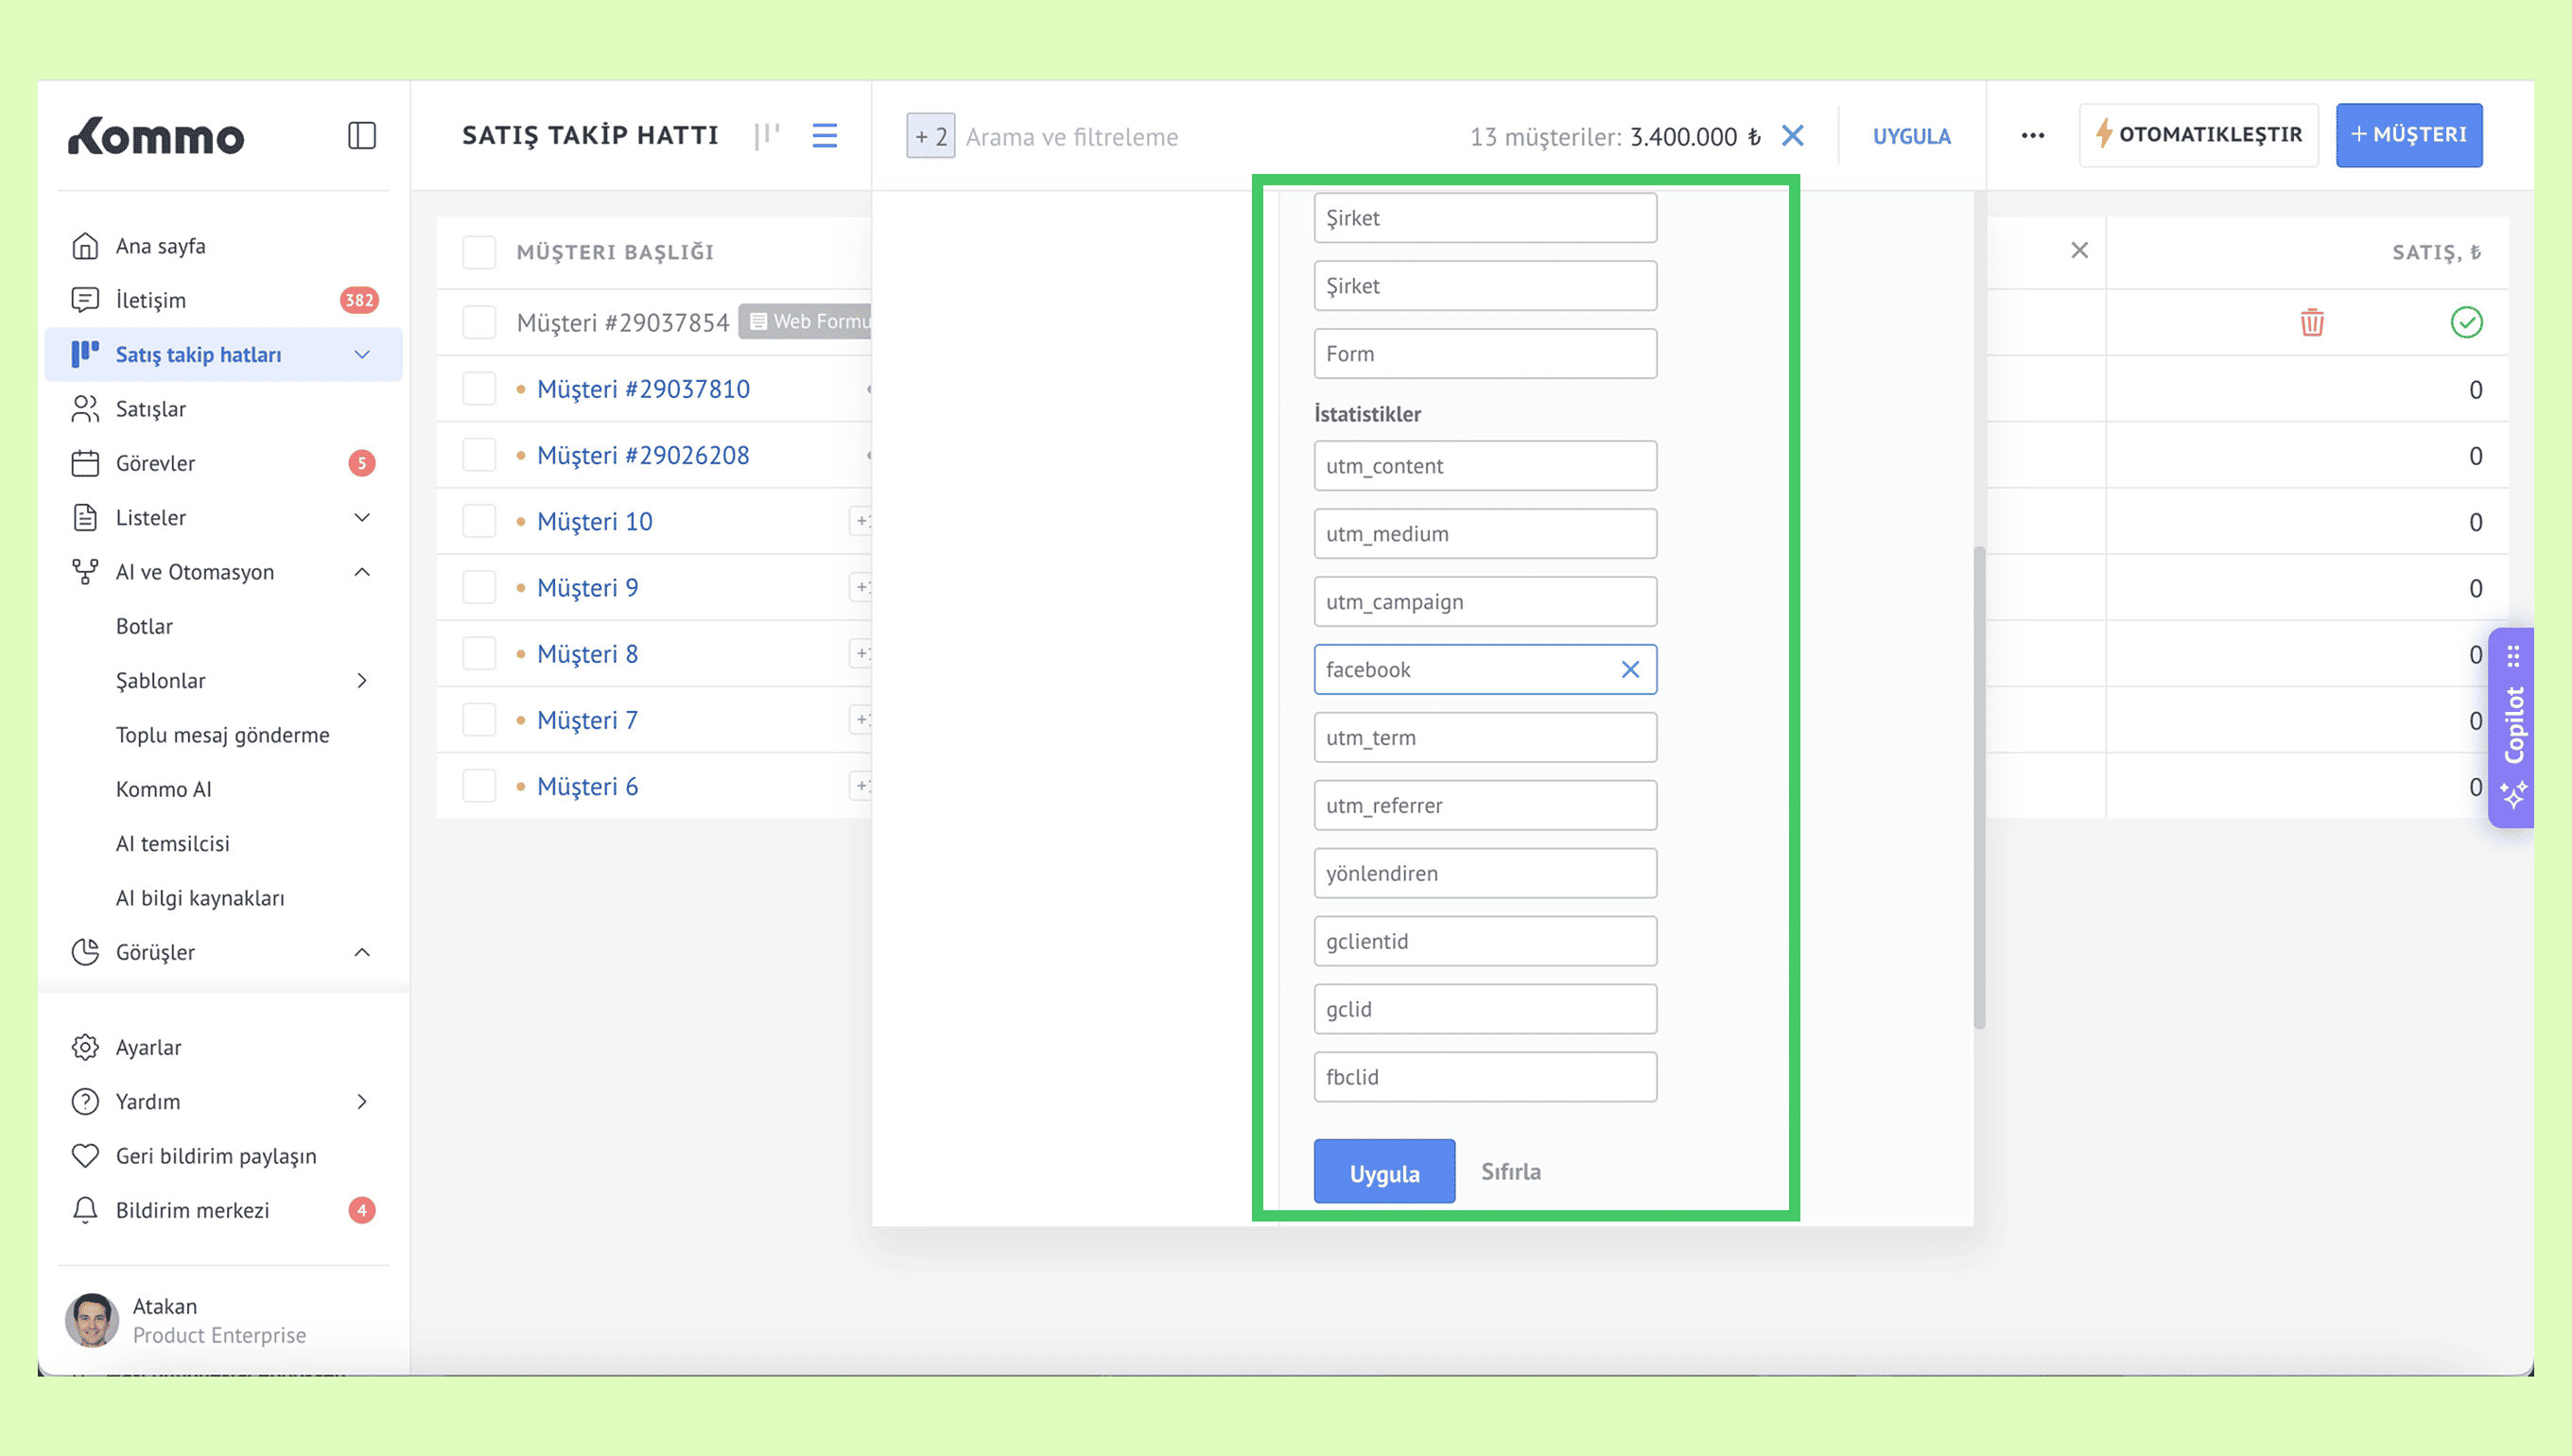Open the Görevler menu item
Screen dimensions: 2572x1456
tap(155, 463)
